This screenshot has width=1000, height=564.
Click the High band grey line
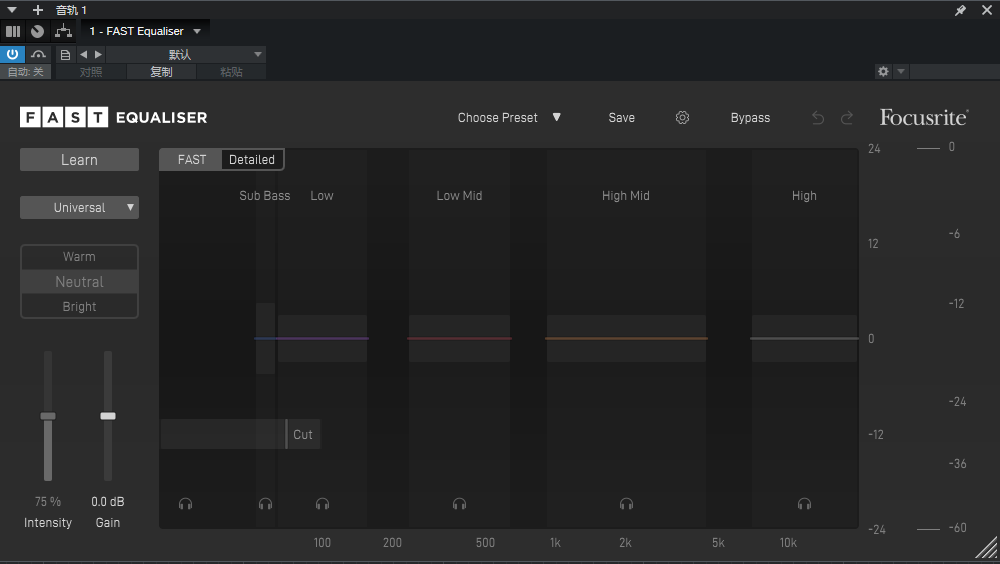coord(804,338)
